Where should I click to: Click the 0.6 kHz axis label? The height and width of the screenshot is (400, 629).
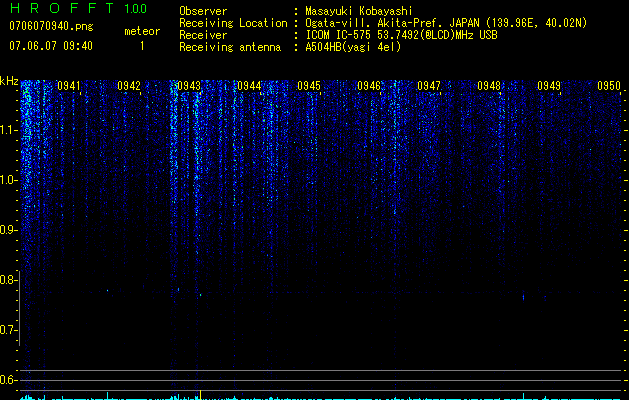pos(8,380)
